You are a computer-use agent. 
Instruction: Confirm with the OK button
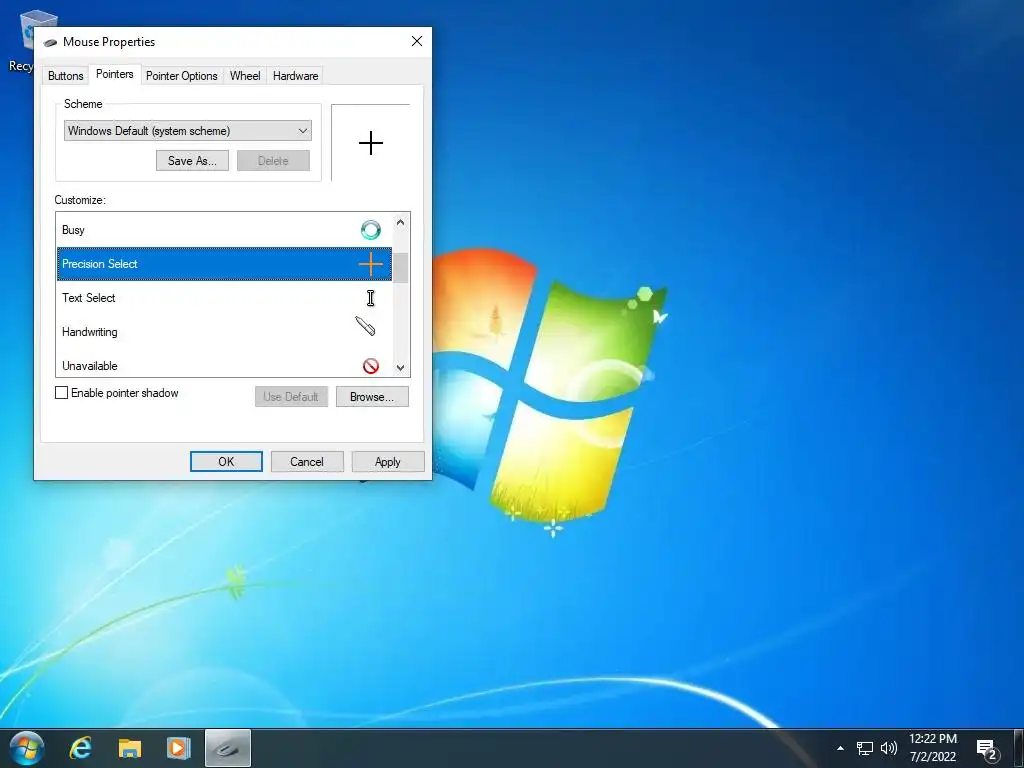pyautogui.click(x=226, y=462)
